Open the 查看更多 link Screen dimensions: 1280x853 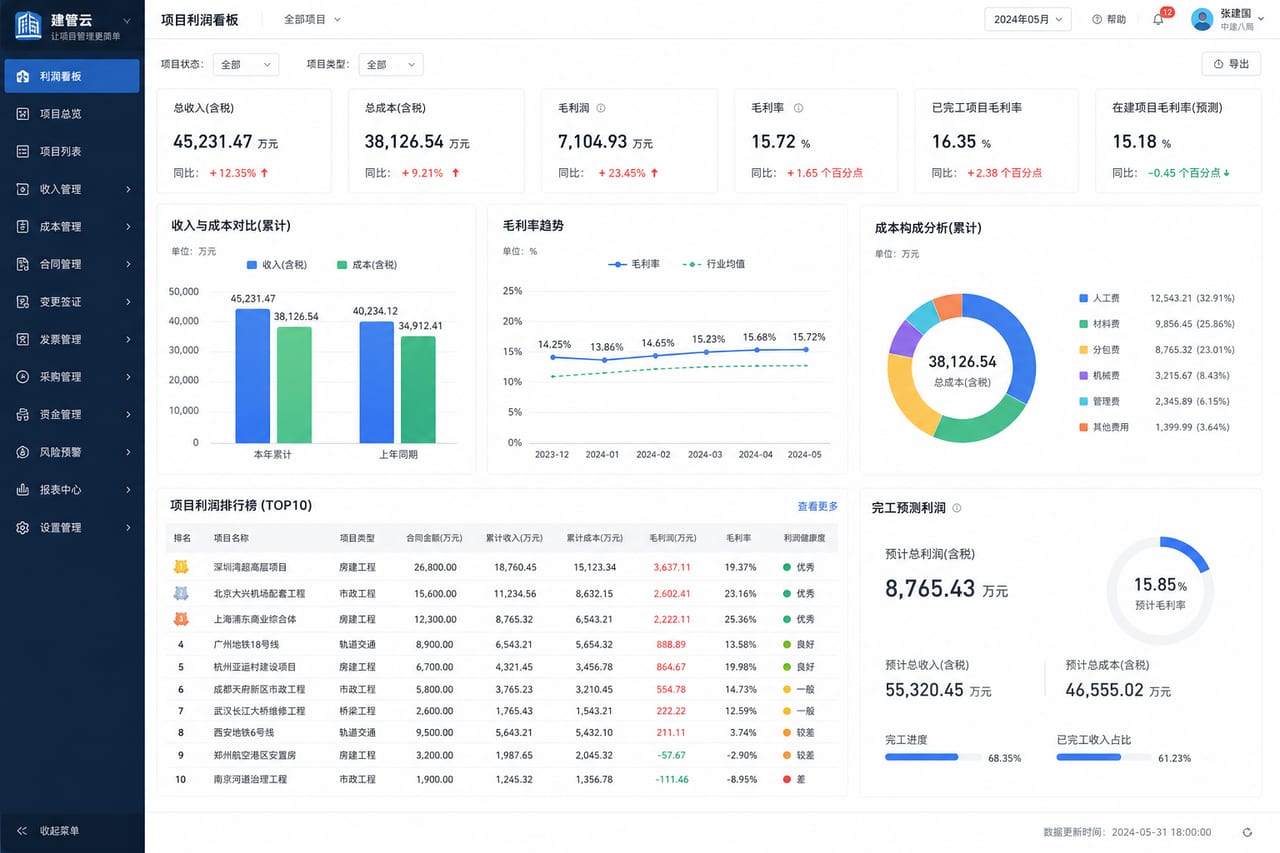coord(817,507)
